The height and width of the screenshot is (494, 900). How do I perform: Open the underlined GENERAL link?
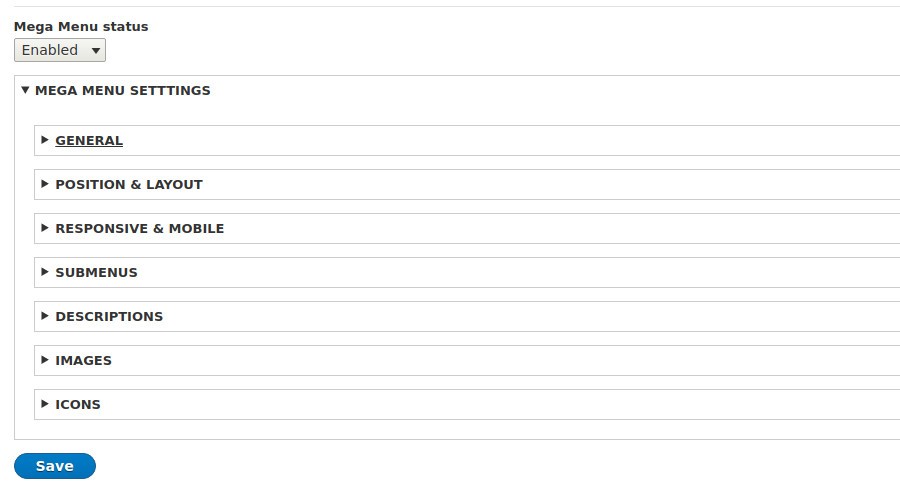[89, 141]
